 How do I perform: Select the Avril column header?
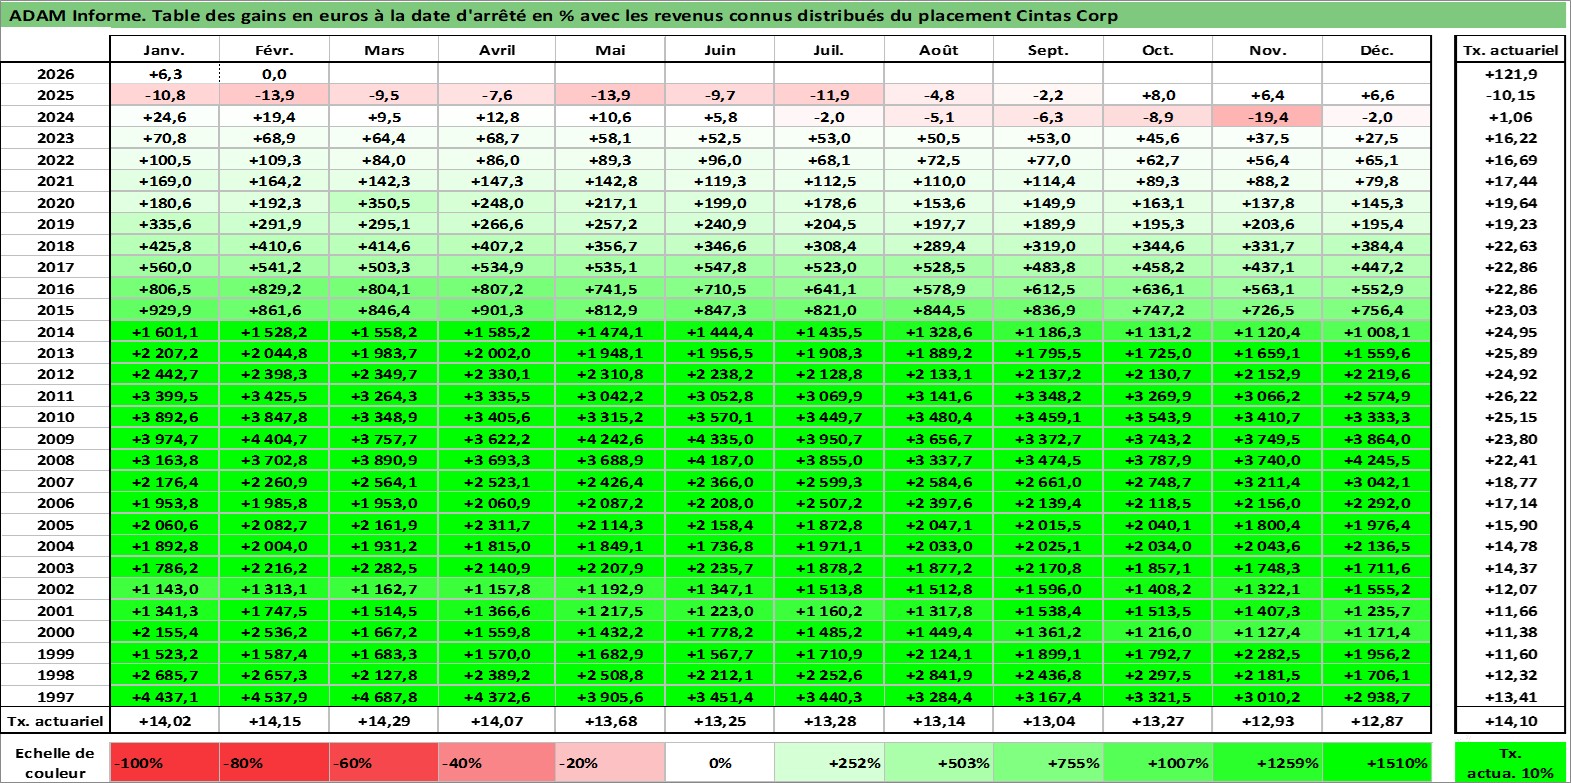coord(497,50)
